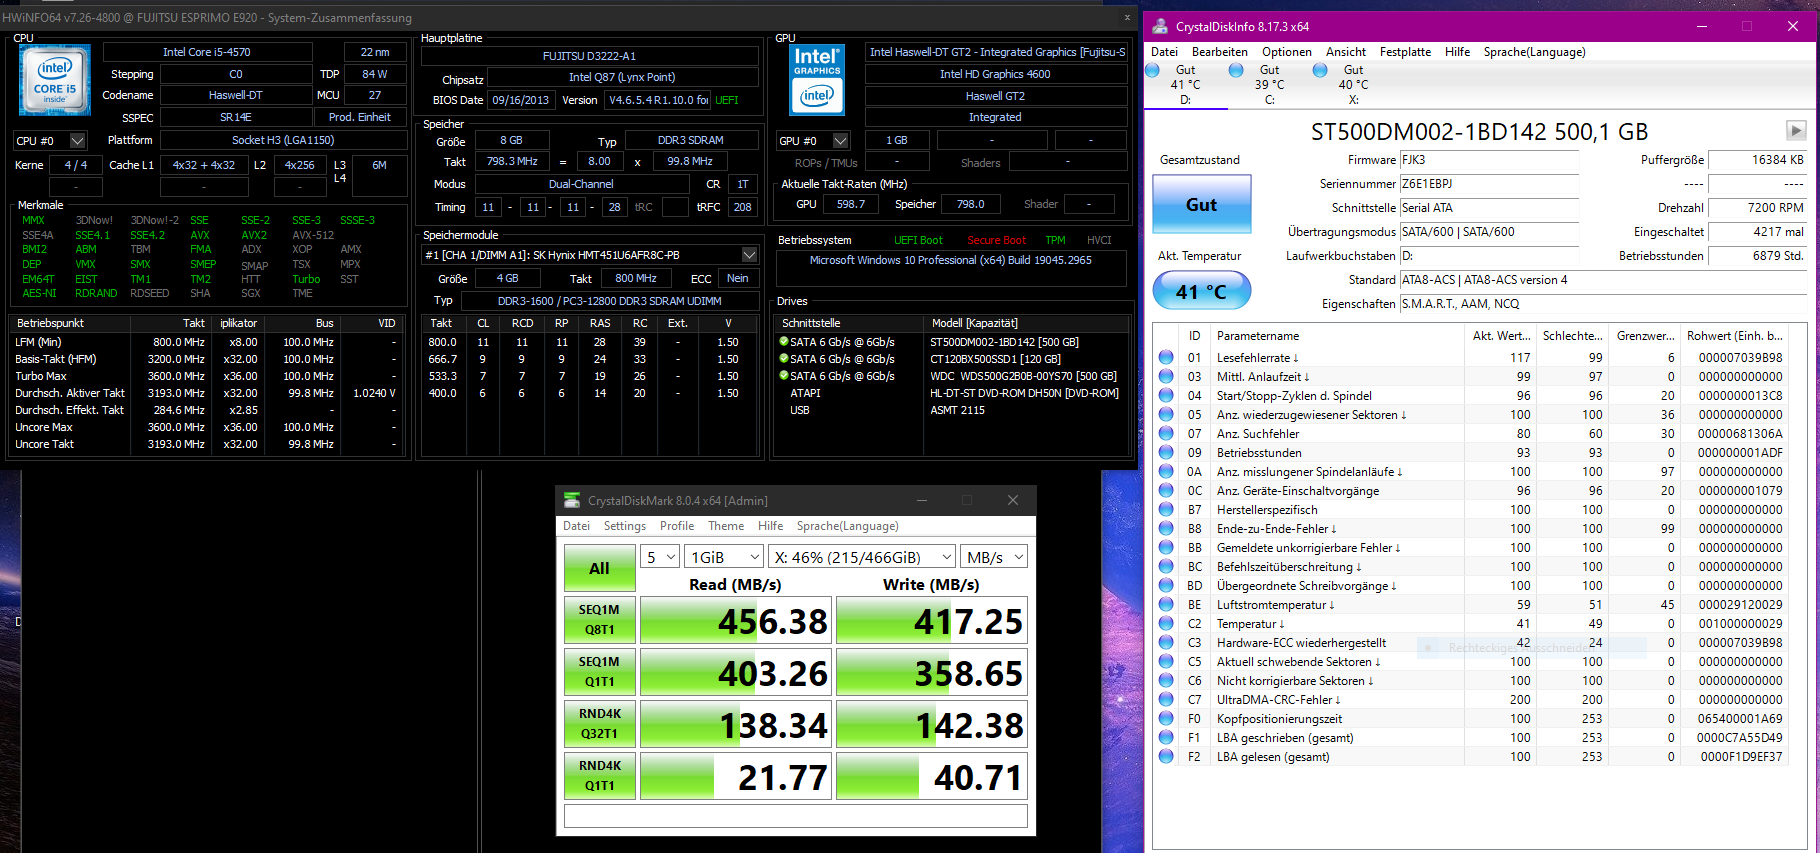1820x853 pixels.
Task: Open test count dropdown showing 5
Action: click(660, 557)
